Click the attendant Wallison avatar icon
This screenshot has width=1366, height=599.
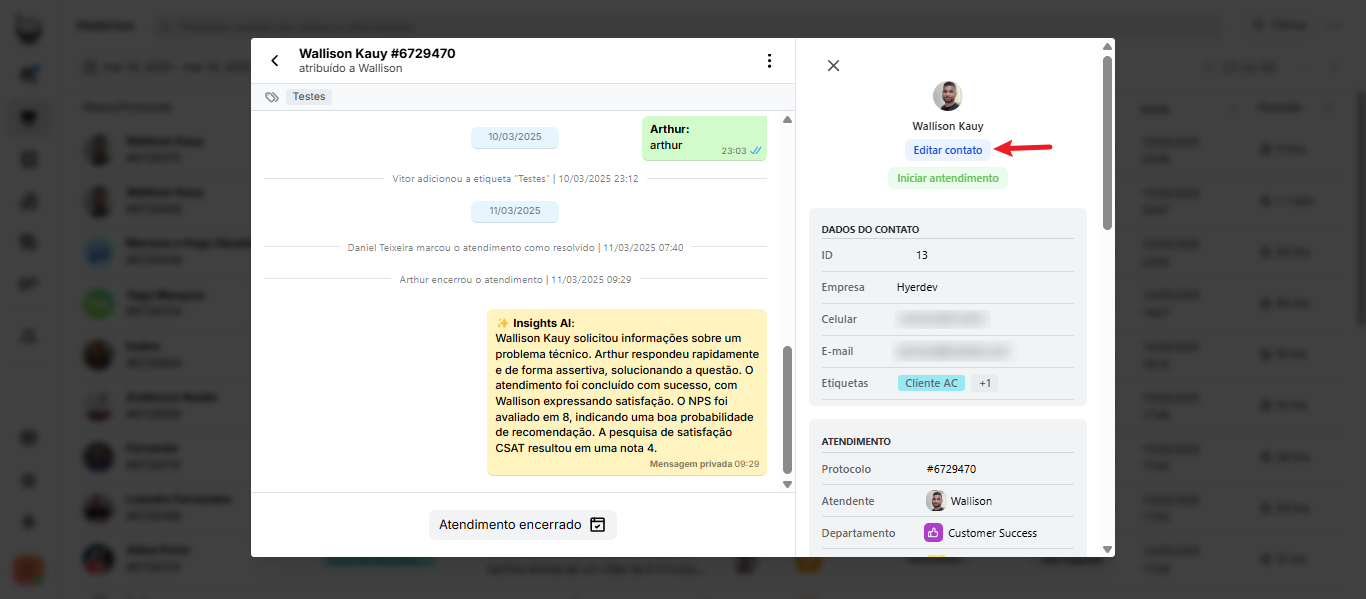[x=935, y=501]
